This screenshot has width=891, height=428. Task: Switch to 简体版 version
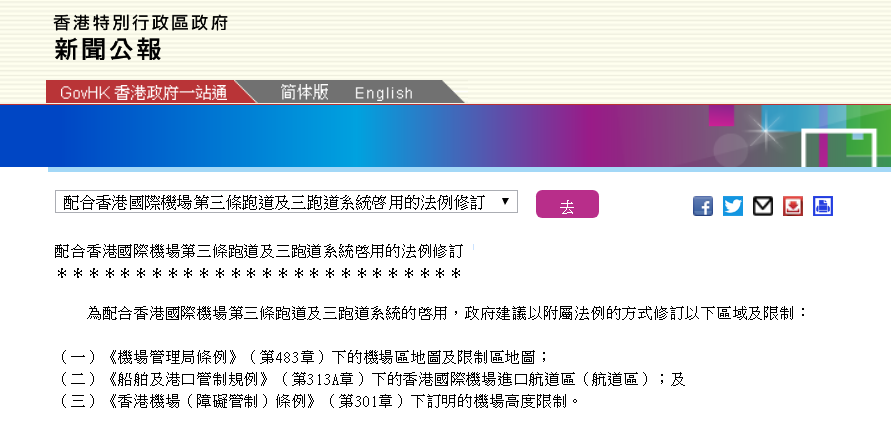(x=305, y=92)
